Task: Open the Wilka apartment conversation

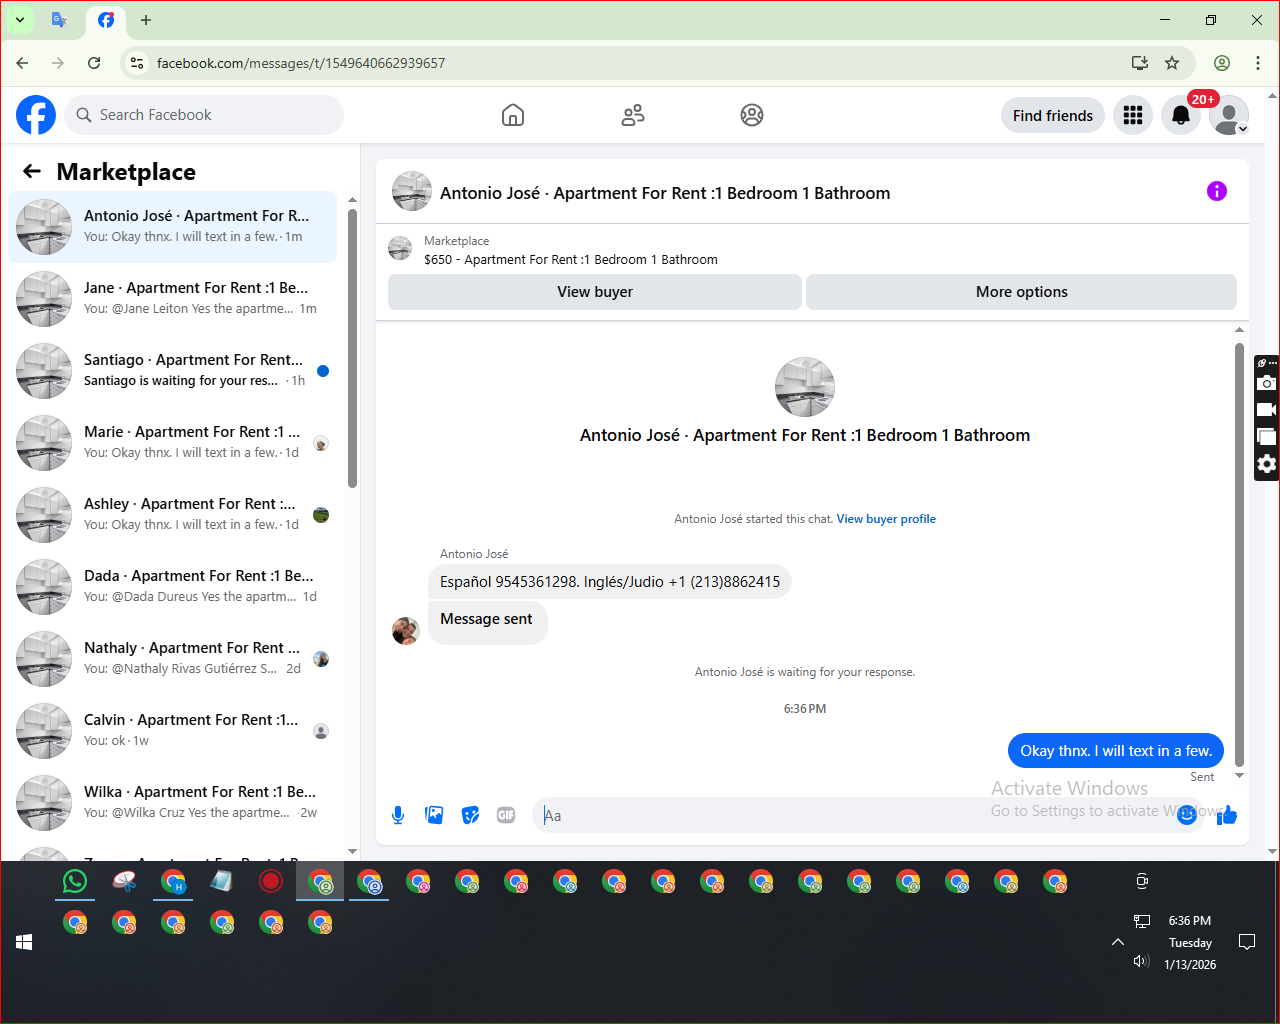Action: (x=173, y=803)
